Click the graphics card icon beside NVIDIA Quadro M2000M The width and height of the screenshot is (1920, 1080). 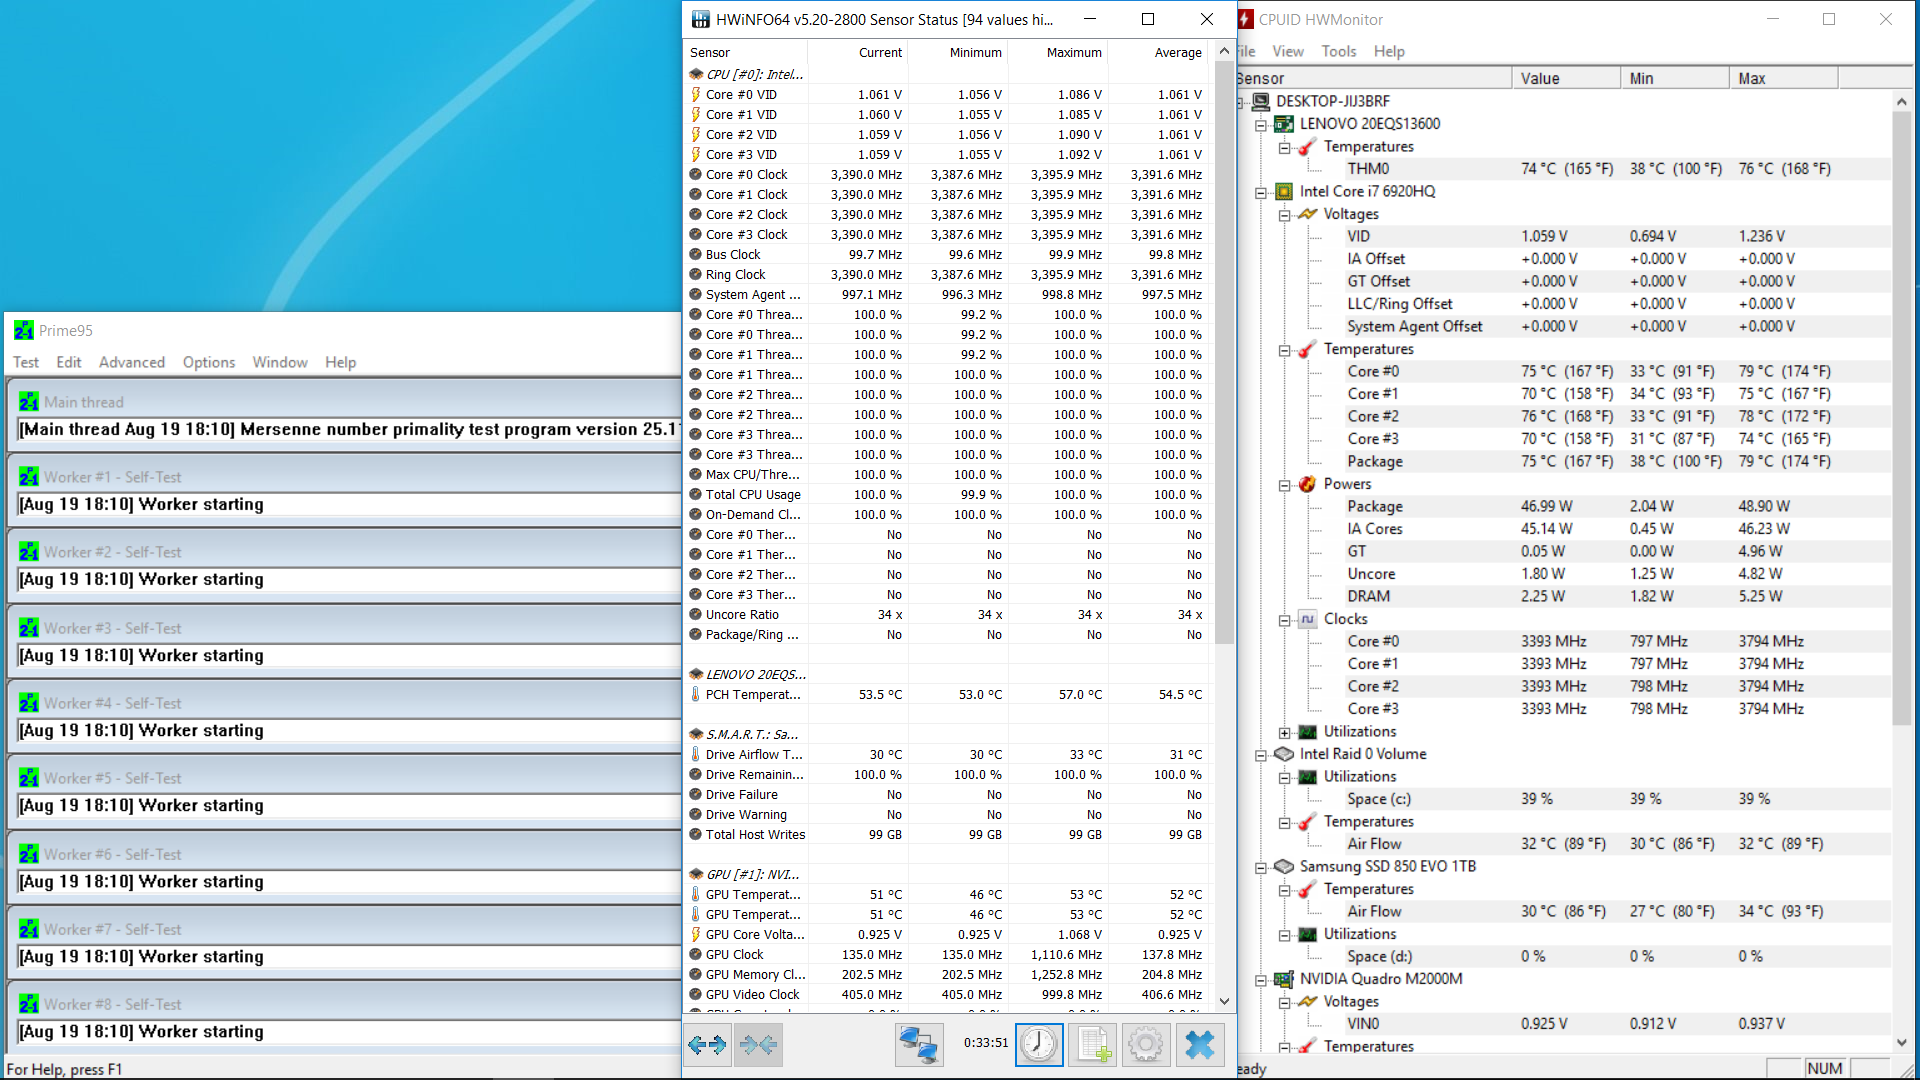(1284, 979)
